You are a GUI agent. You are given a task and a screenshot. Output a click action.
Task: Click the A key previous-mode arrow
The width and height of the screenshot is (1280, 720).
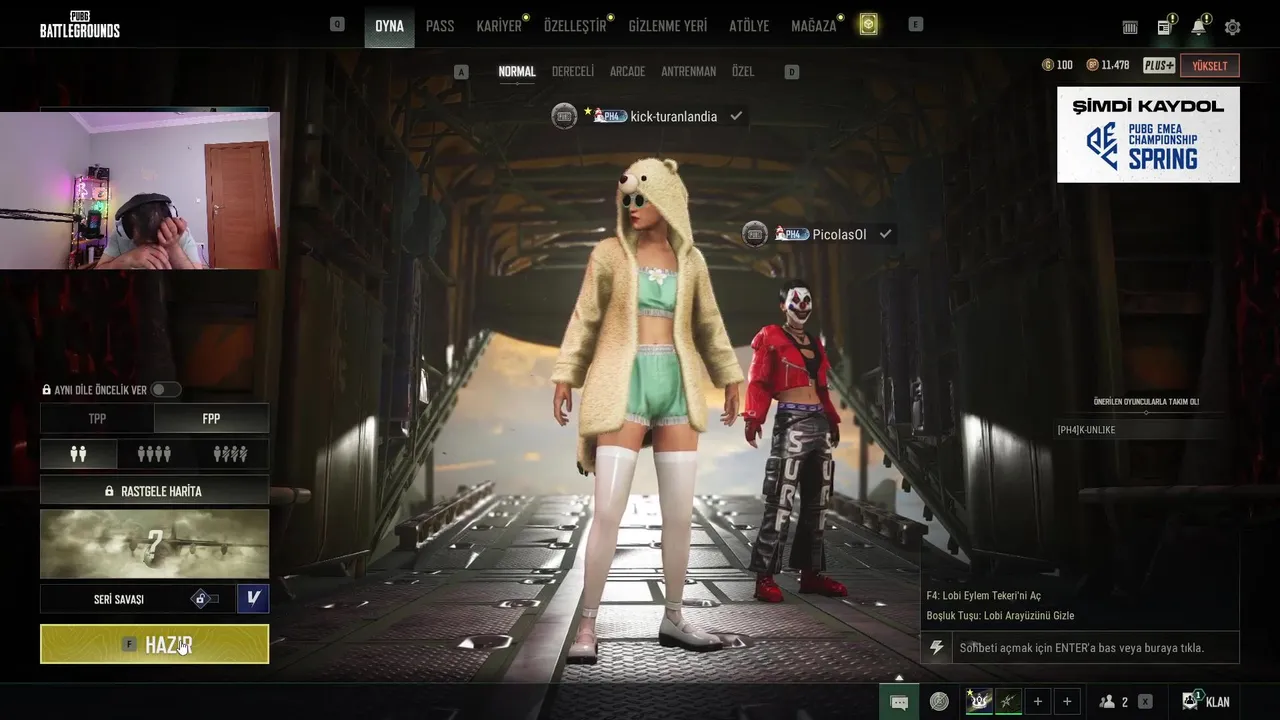point(461,72)
